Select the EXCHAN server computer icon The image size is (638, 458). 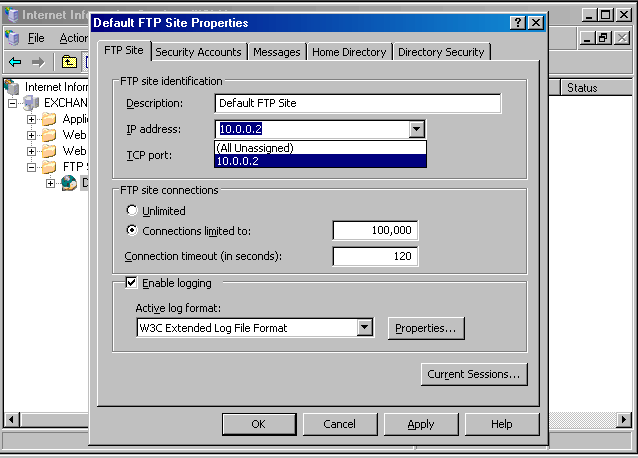coord(32,103)
